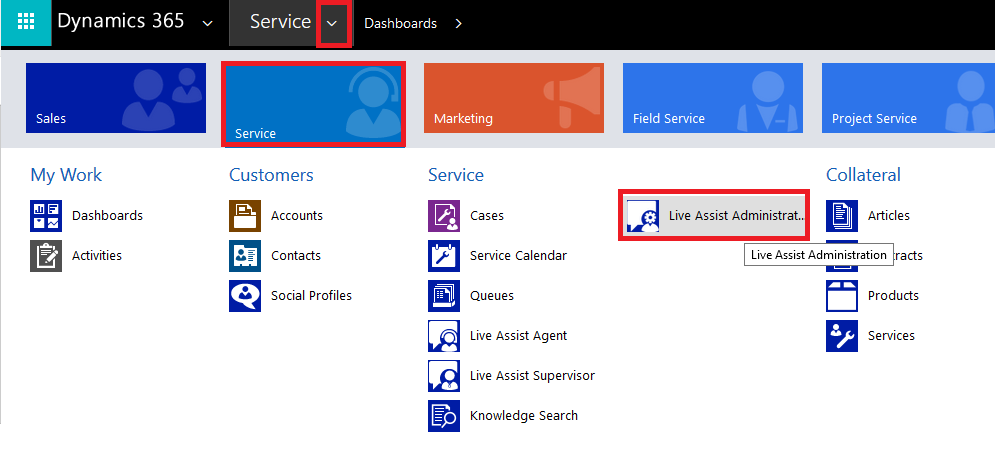Click the Services wrench icon in Collateral

[x=842, y=336]
